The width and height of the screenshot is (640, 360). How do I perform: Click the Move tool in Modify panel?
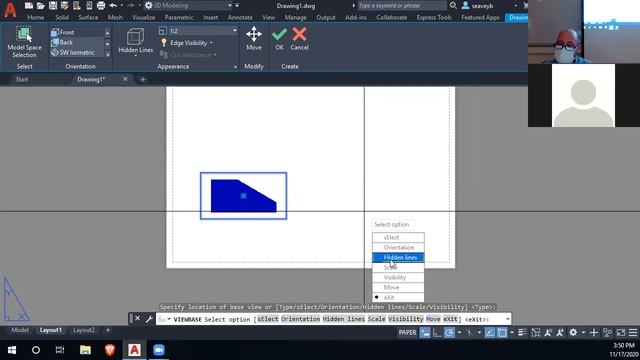tap(254, 39)
